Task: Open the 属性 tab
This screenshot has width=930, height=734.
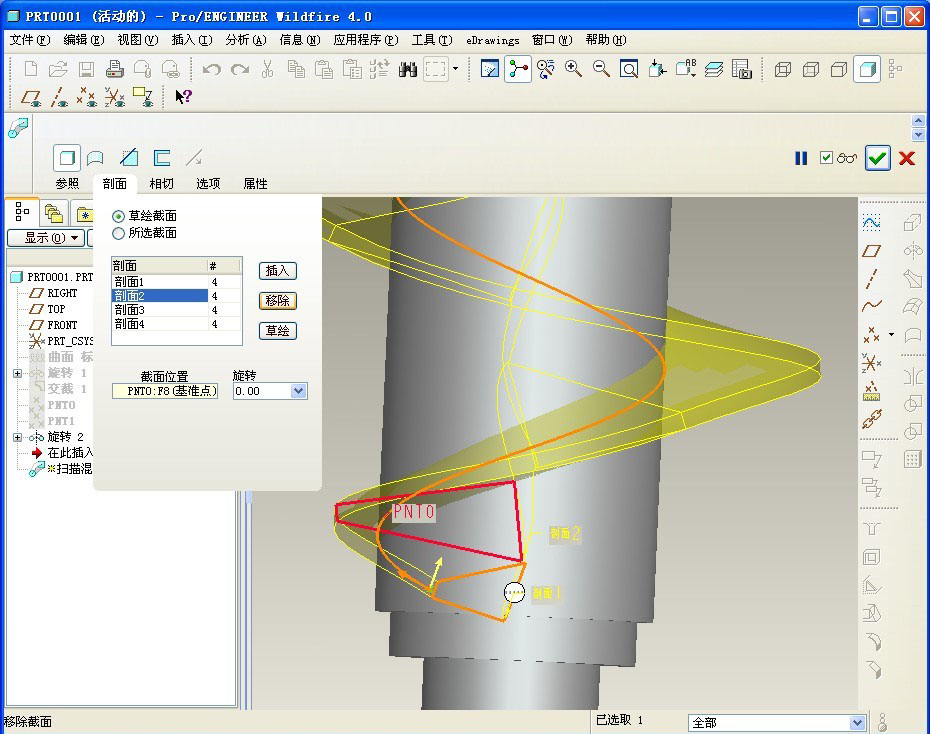Action: coord(255,184)
